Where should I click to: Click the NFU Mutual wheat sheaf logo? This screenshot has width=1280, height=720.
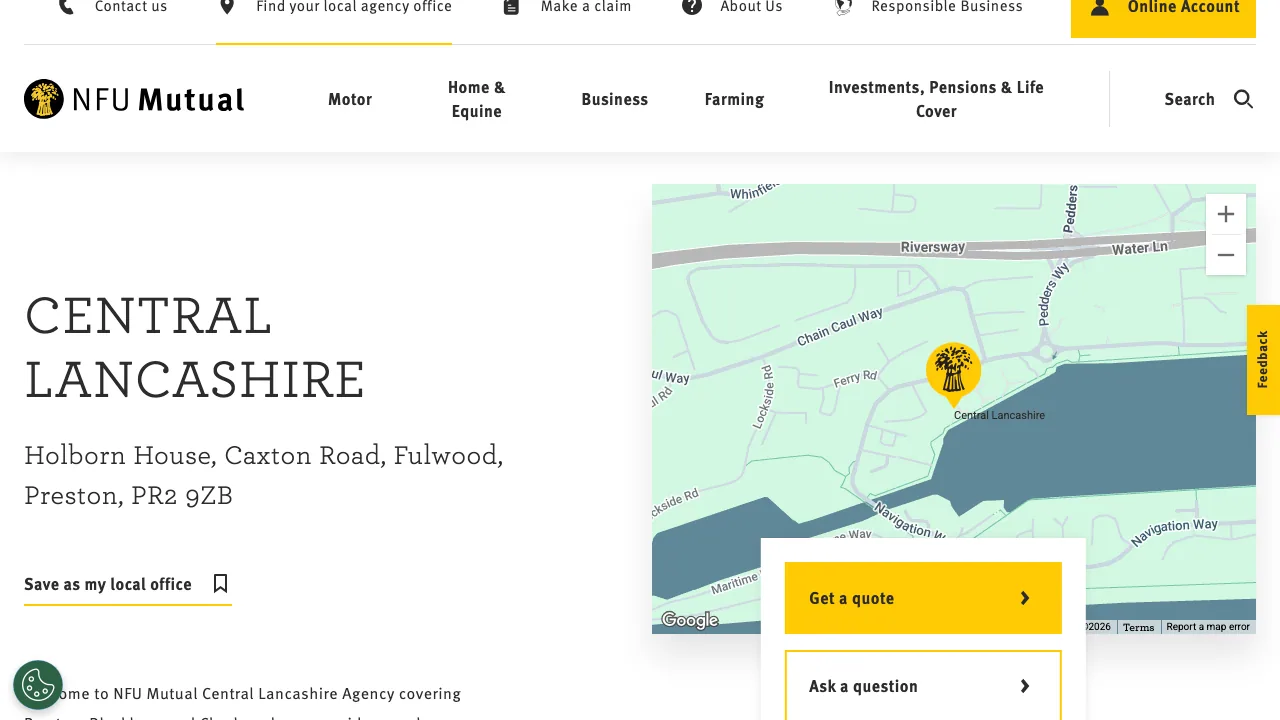[x=43, y=99]
